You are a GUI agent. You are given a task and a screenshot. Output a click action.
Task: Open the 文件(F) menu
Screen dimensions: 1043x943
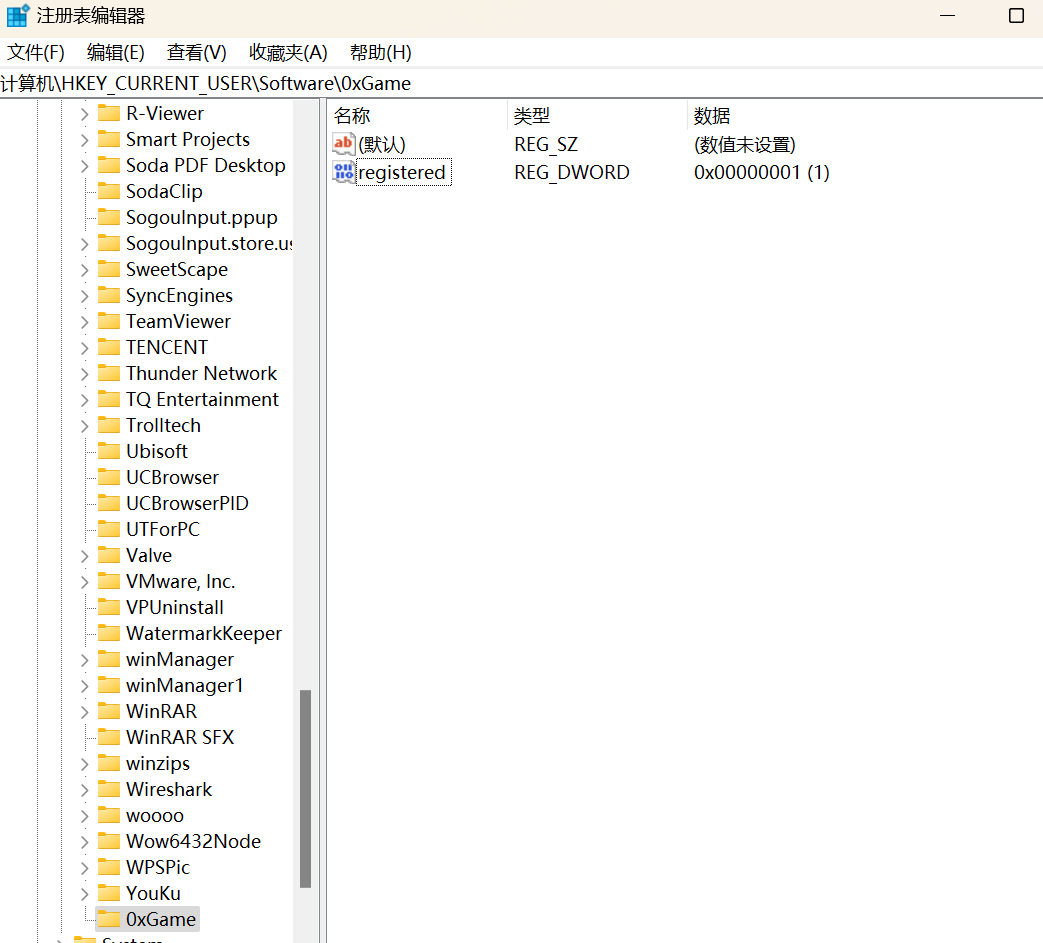[x=36, y=53]
